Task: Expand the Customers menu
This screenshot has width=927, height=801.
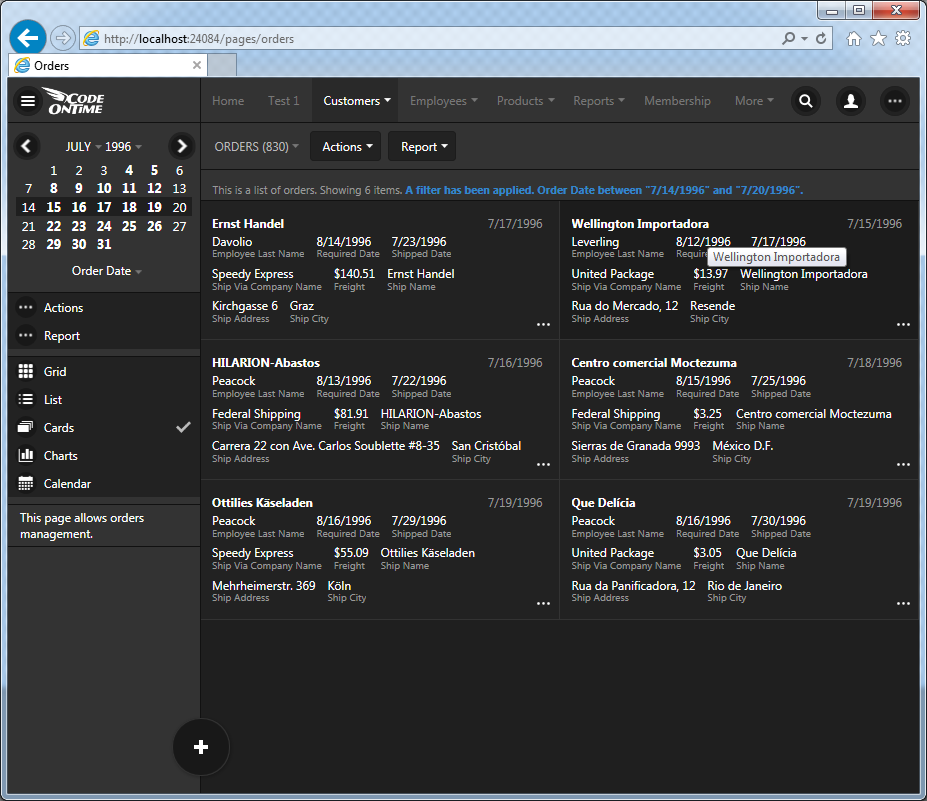Action: tap(356, 101)
